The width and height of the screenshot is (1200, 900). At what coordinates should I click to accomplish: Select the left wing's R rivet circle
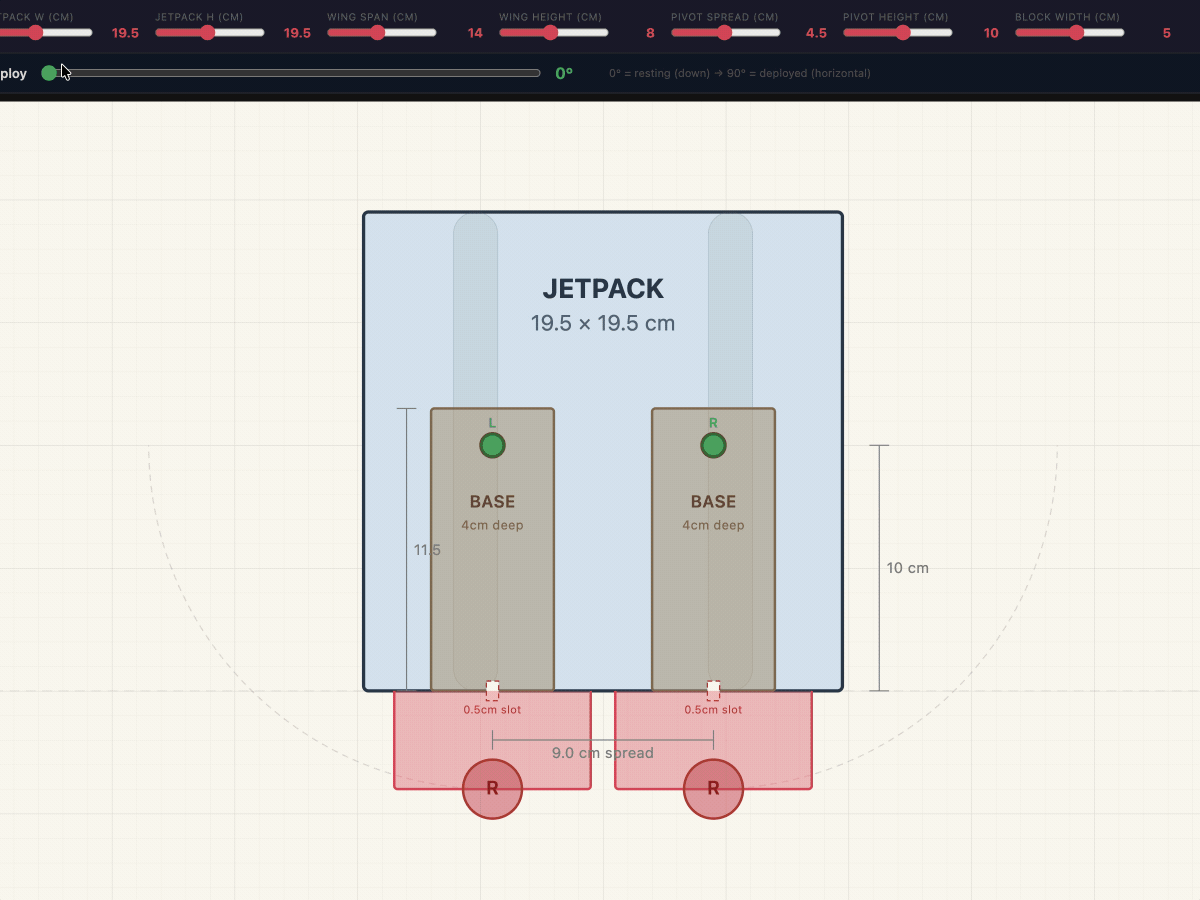click(x=492, y=788)
